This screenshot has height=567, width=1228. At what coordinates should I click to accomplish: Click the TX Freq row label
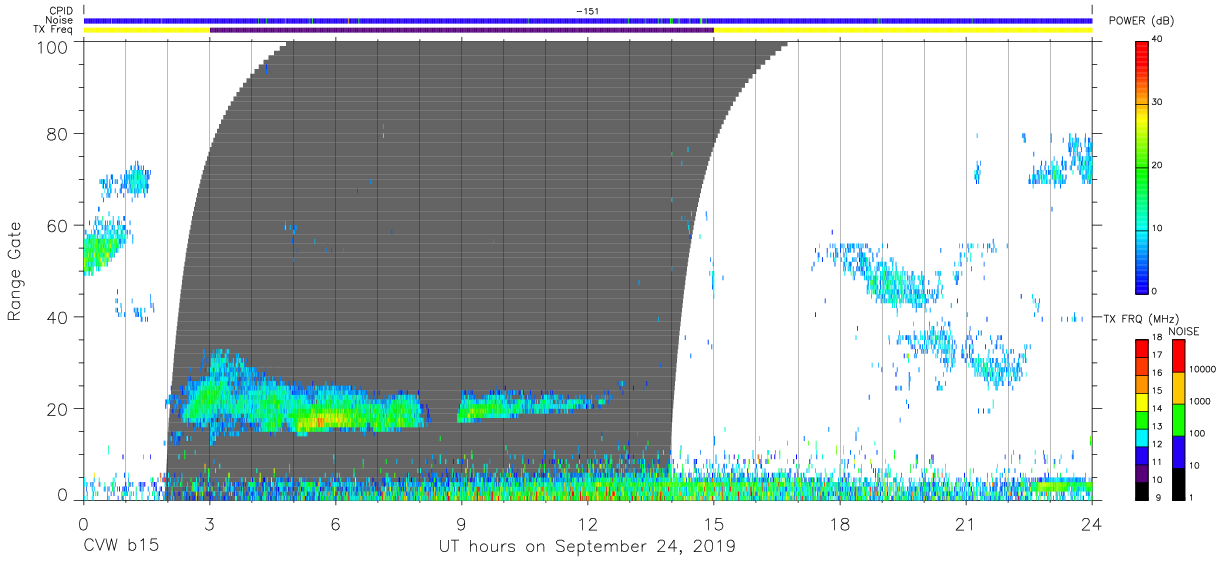point(55,30)
